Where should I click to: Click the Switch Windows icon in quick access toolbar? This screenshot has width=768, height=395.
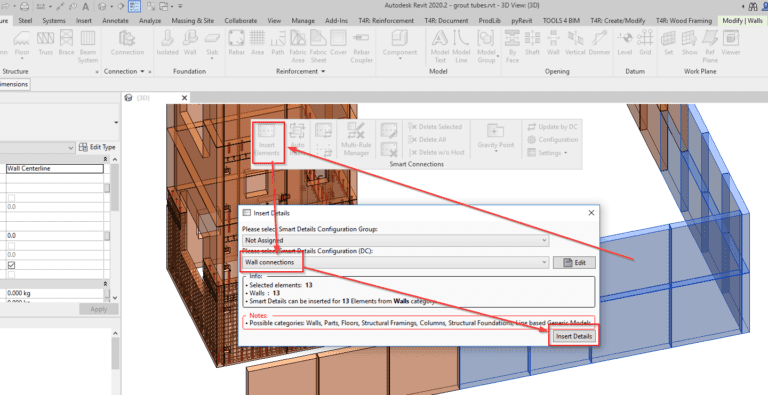(x=164, y=6)
